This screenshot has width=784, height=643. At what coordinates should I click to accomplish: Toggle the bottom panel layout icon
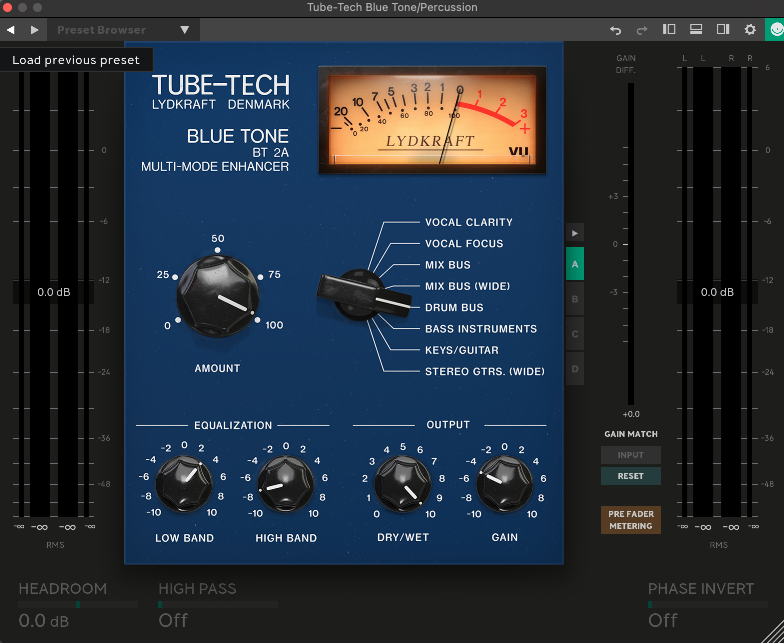[696, 30]
